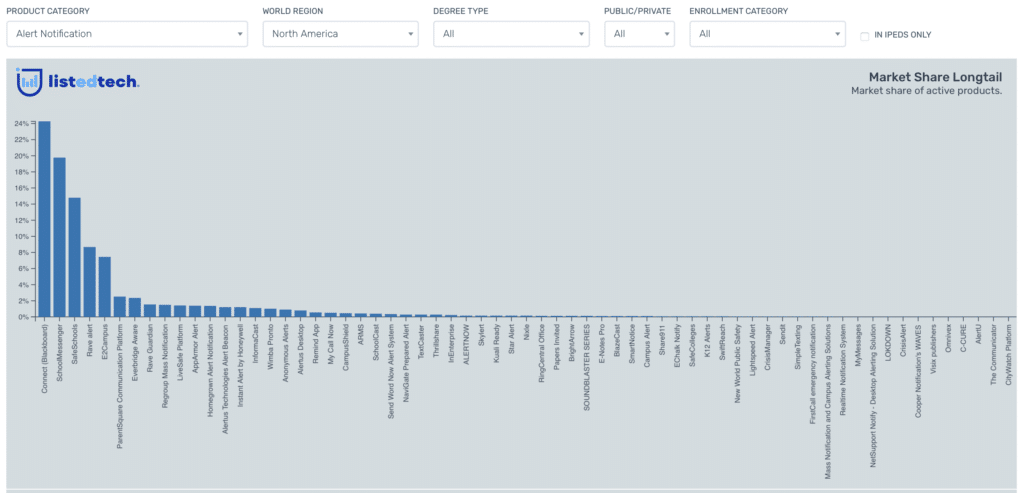Click the LiveSafe Platform label

coord(180,351)
